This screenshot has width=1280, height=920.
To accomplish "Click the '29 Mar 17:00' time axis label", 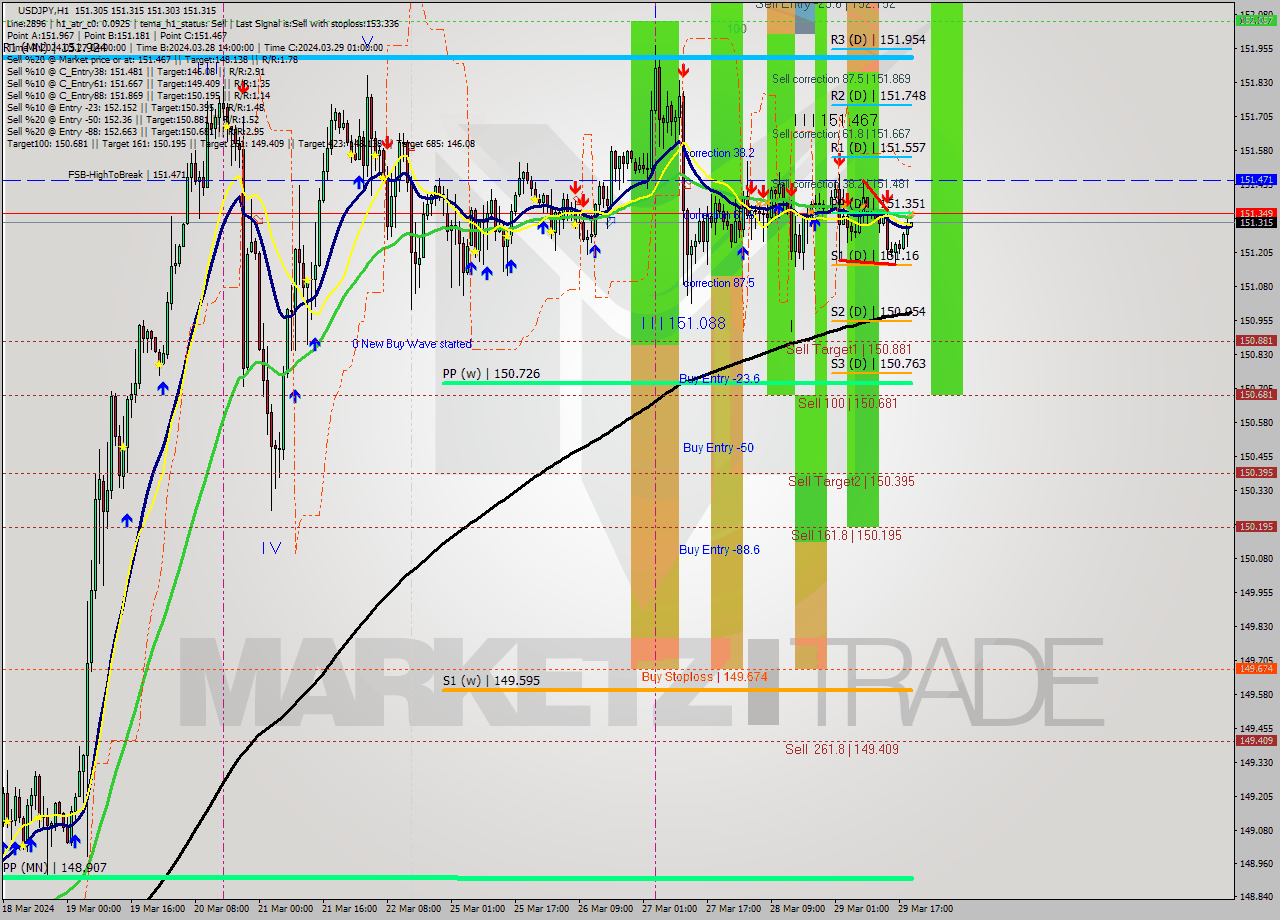I will pos(925,909).
